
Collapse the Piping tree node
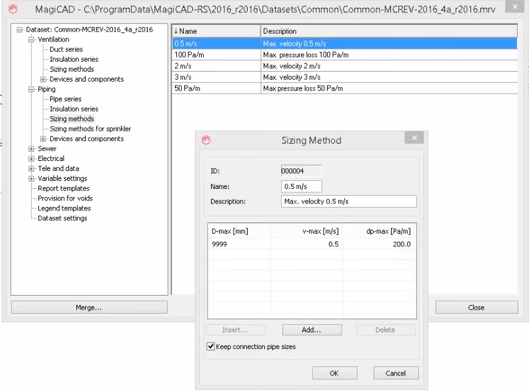pos(31,89)
